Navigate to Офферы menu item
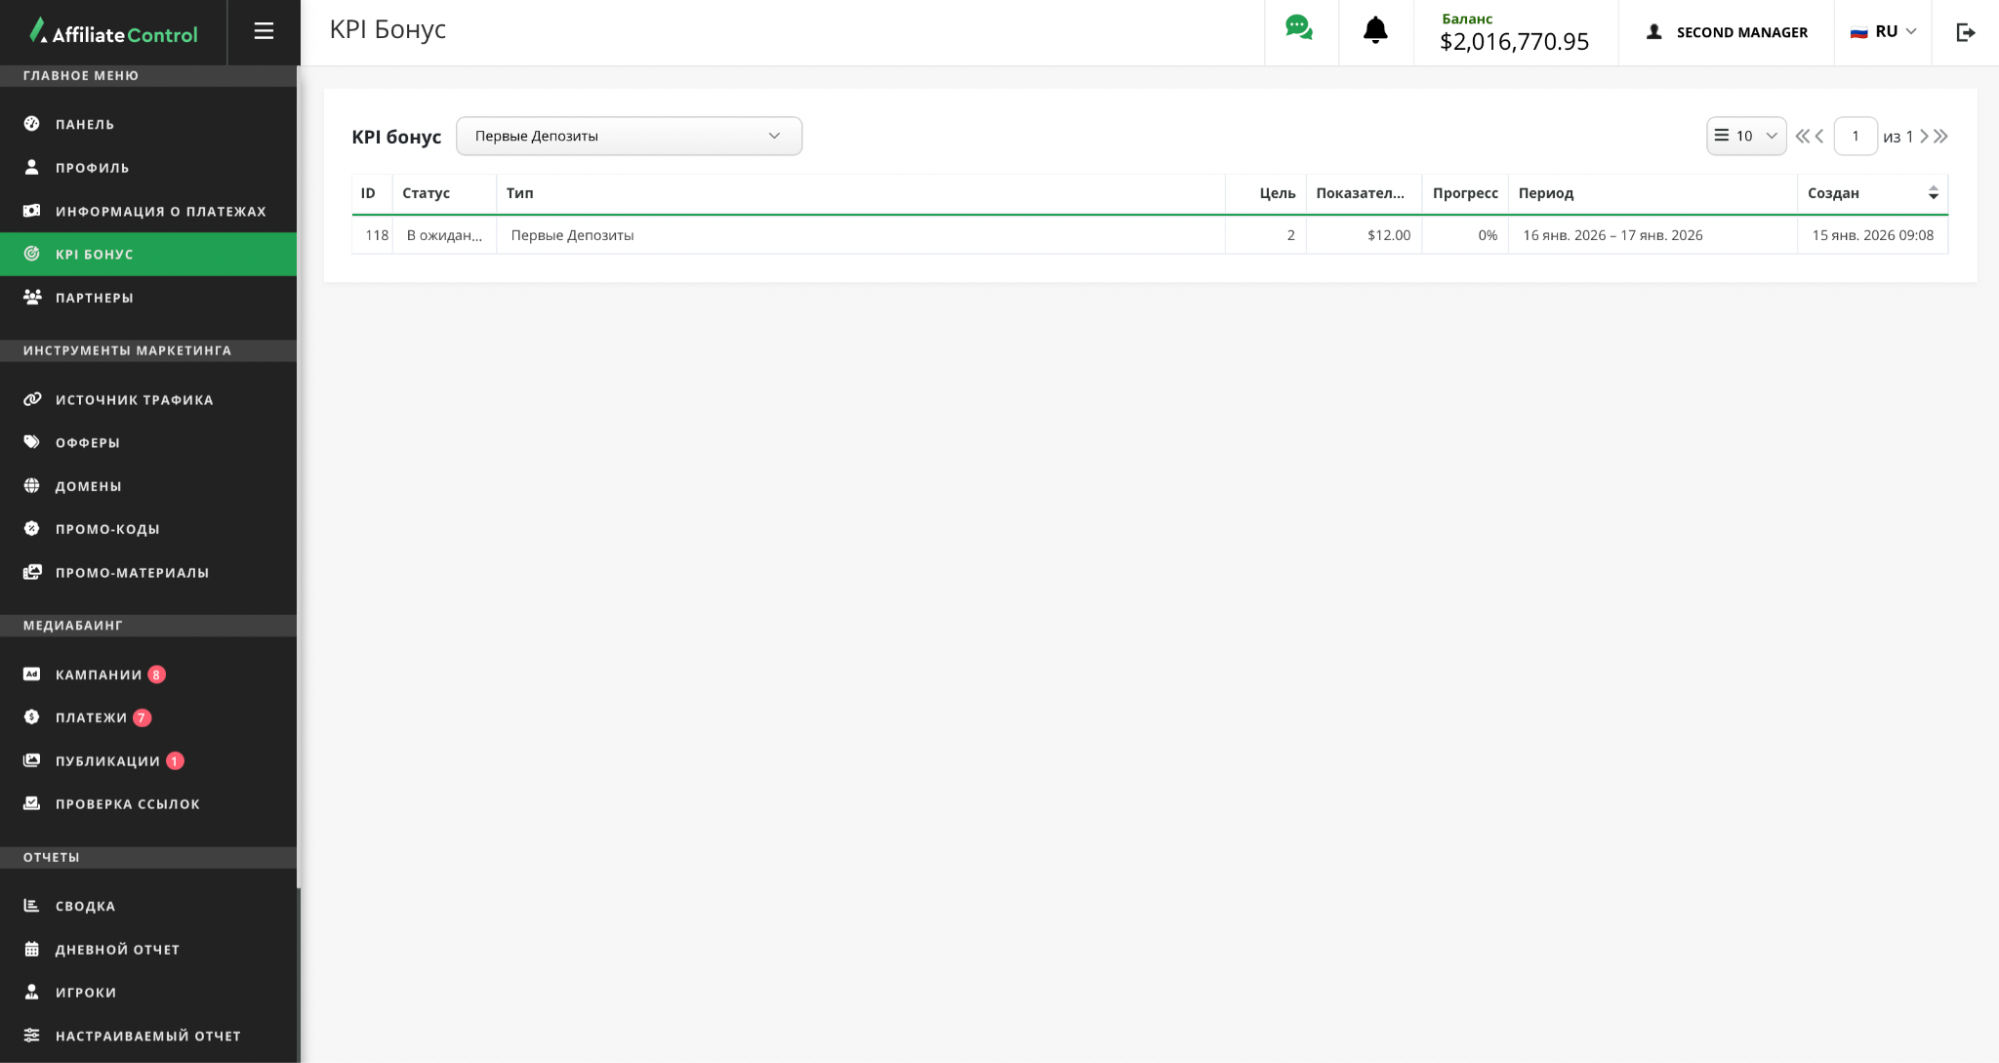This screenshot has height=1063, width=1999. tap(87, 442)
